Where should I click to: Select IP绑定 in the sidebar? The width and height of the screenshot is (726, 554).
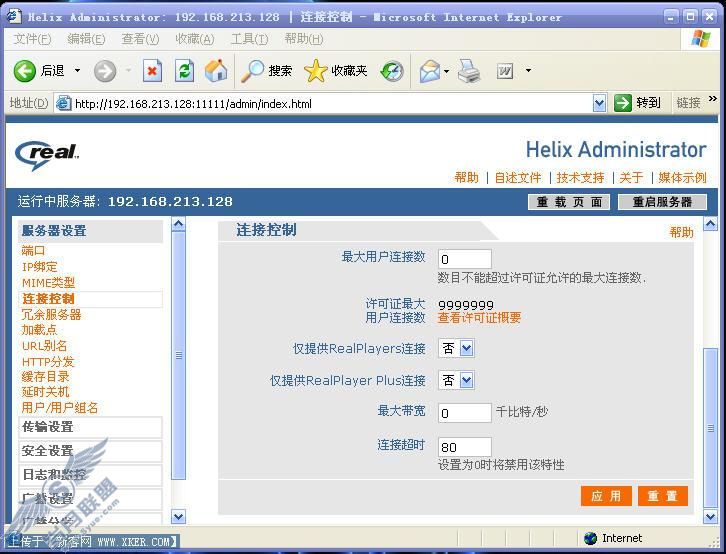39,267
